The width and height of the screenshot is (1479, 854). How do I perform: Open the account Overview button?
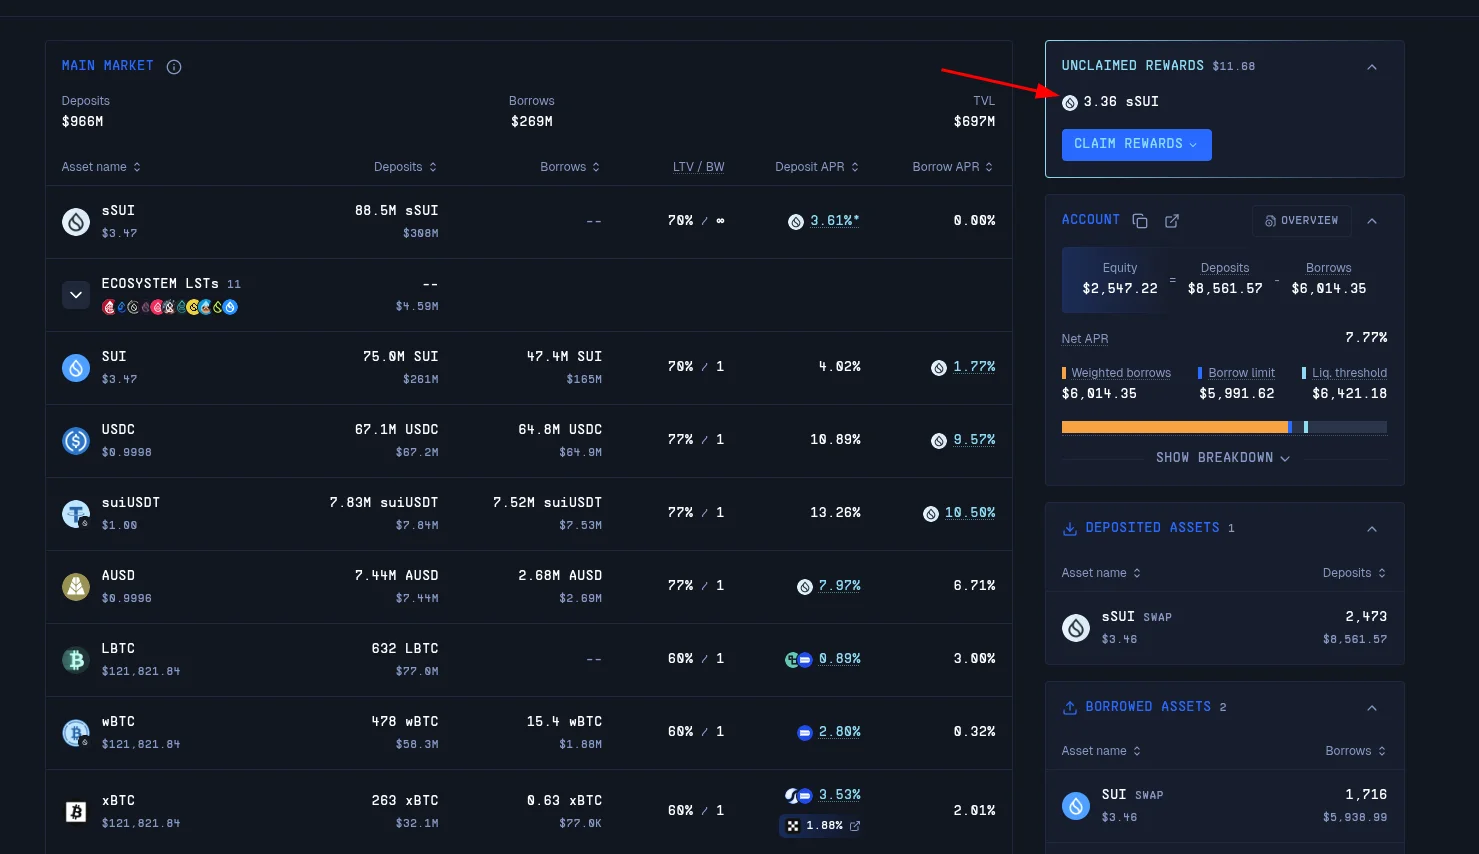pyautogui.click(x=1301, y=221)
